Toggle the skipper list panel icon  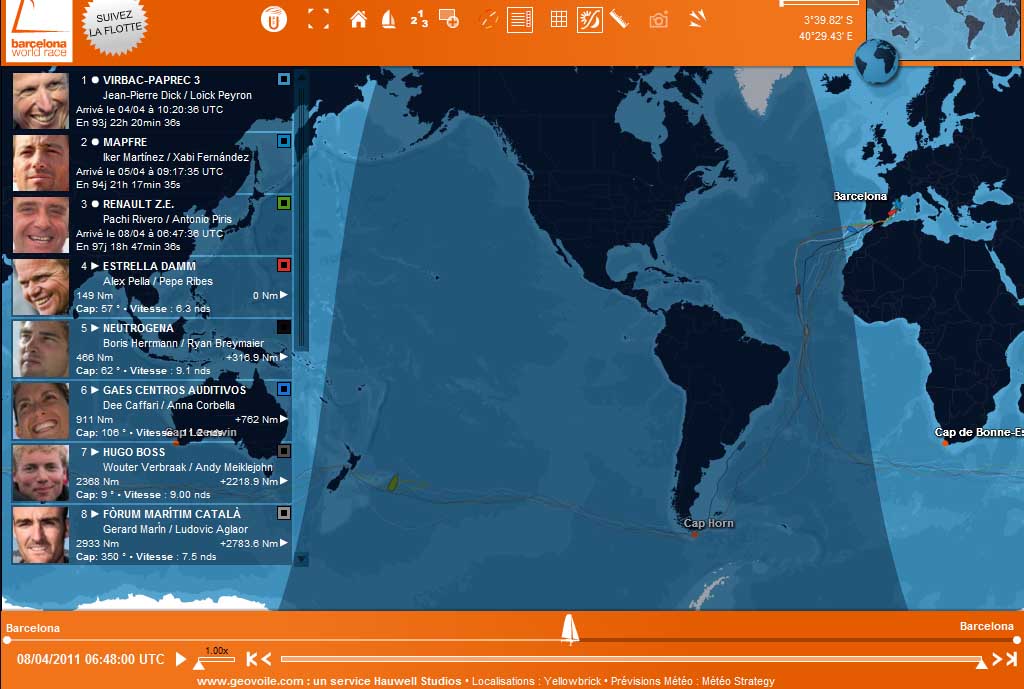pos(520,20)
